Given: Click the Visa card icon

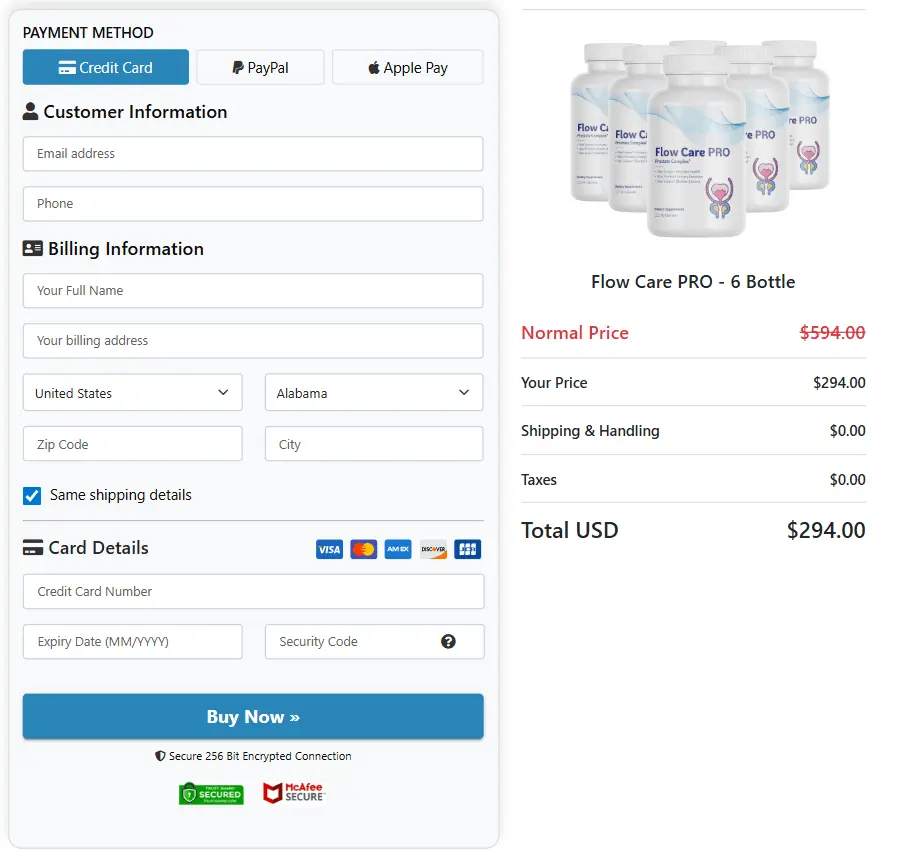Looking at the screenshot, I should point(329,549).
